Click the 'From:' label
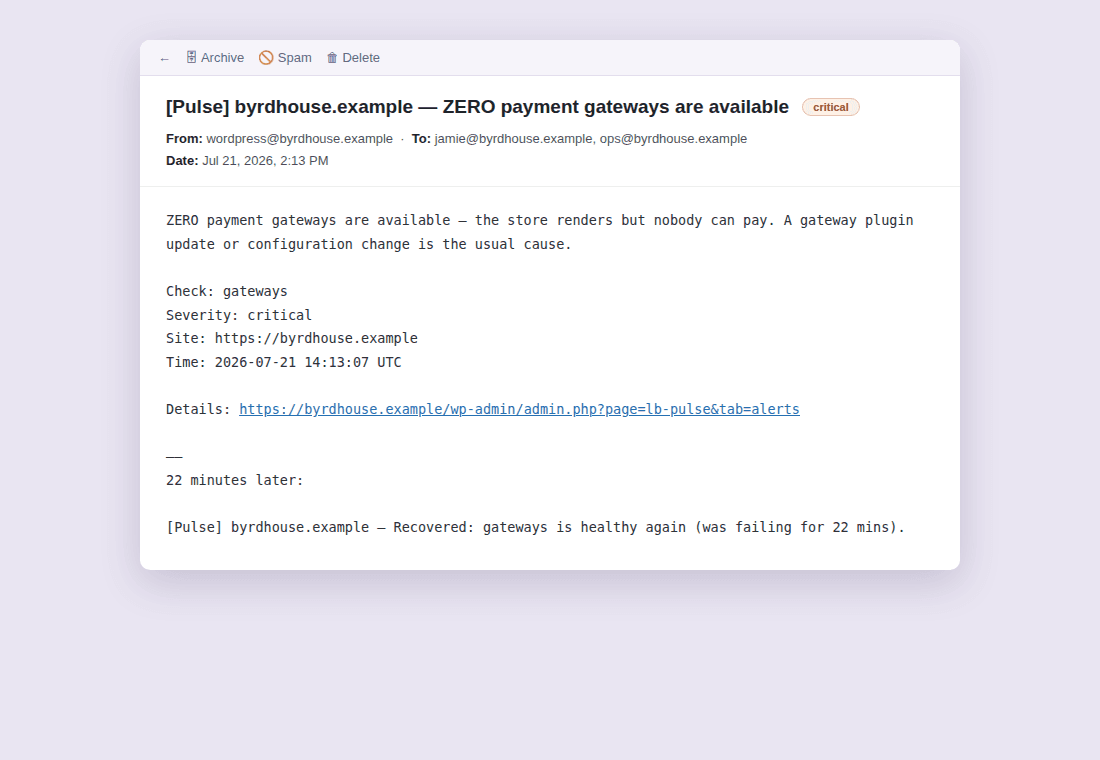 click(x=184, y=139)
